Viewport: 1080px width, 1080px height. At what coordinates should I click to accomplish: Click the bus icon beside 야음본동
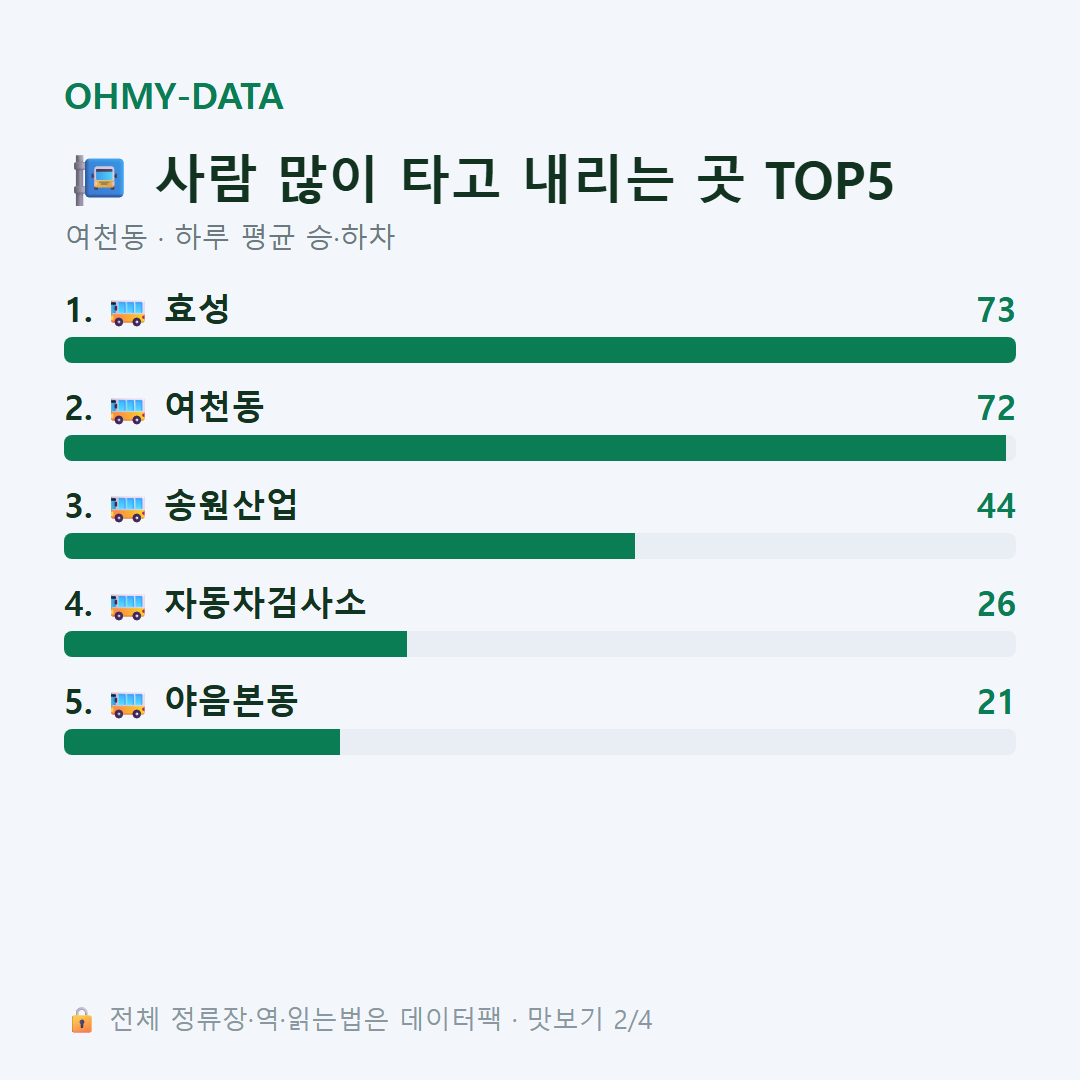(x=127, y=704)
